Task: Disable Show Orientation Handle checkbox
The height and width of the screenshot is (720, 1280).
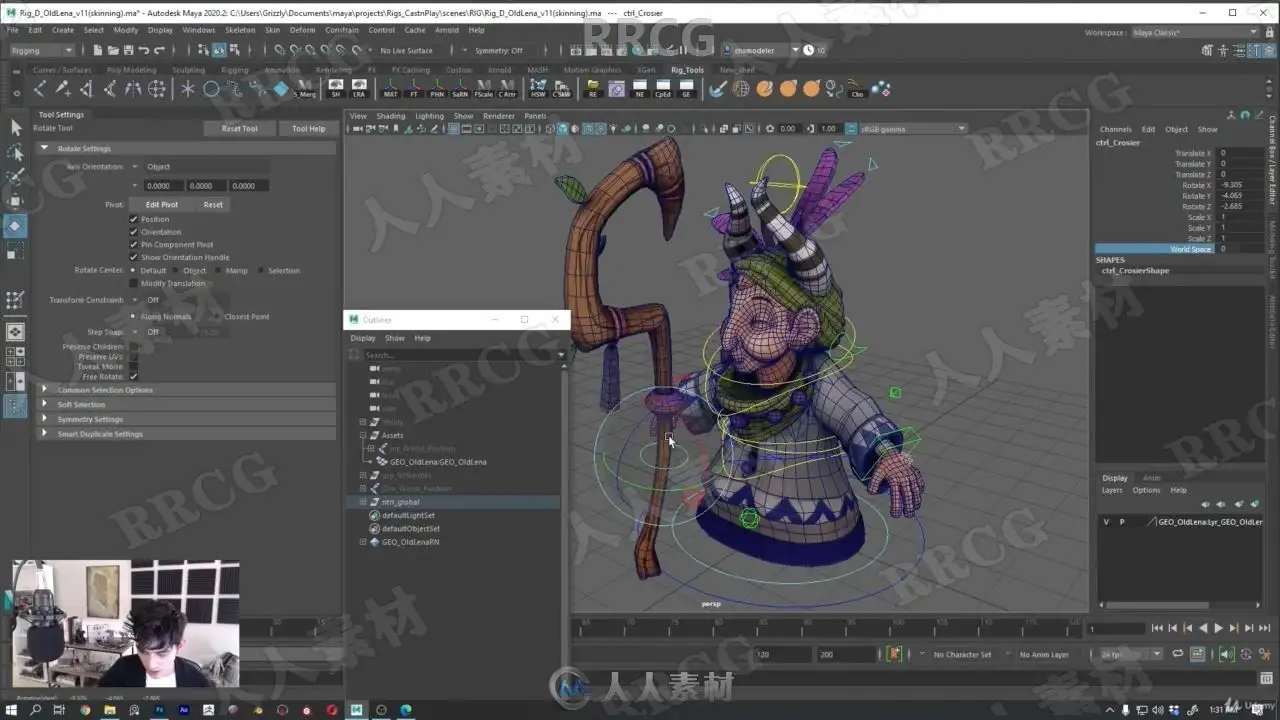Action: pos(133,258)
